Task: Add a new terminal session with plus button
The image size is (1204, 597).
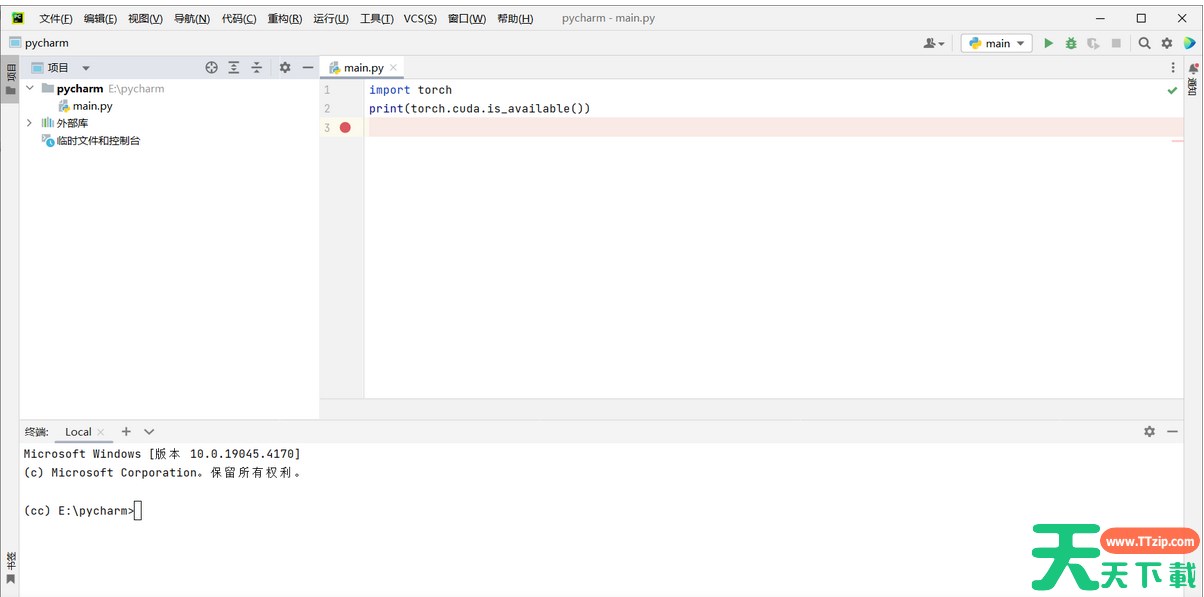Action: coord(126,431)
